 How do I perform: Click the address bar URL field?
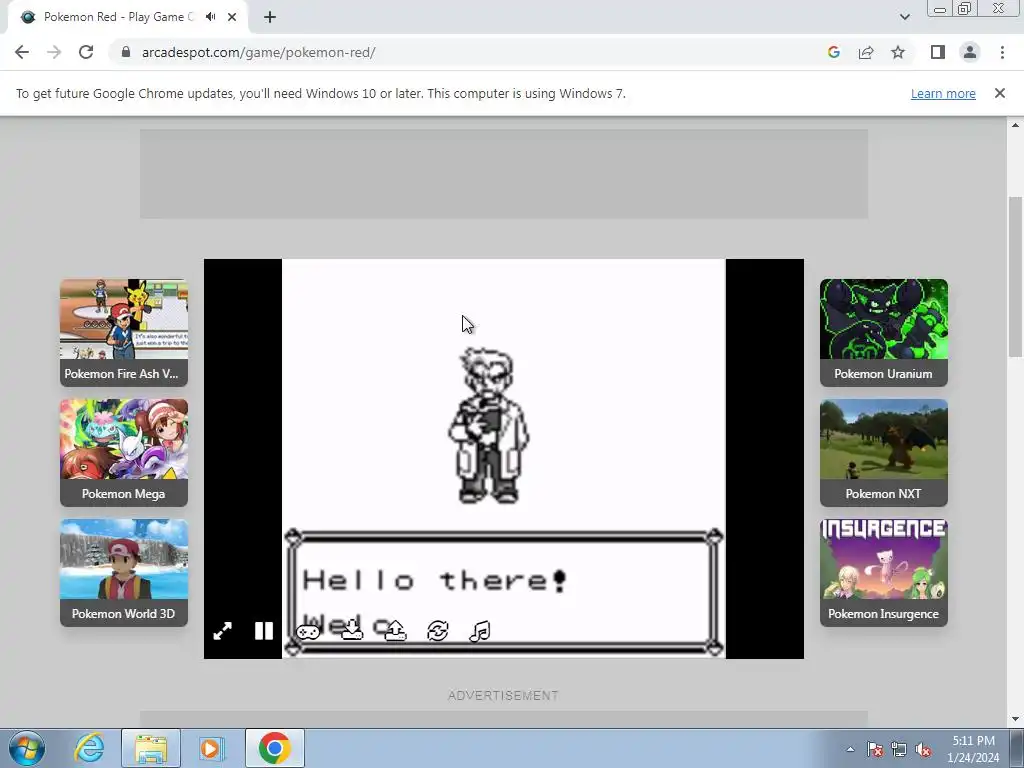[x=470, y=52]
